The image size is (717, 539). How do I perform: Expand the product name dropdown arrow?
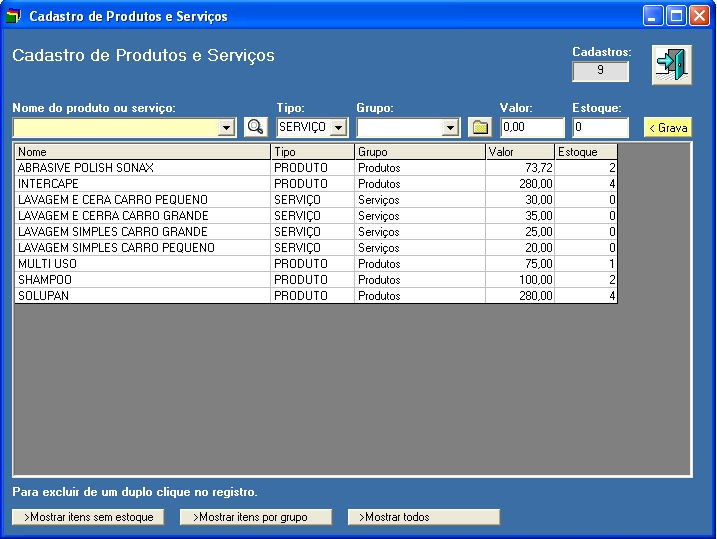[x=226, y=128]
